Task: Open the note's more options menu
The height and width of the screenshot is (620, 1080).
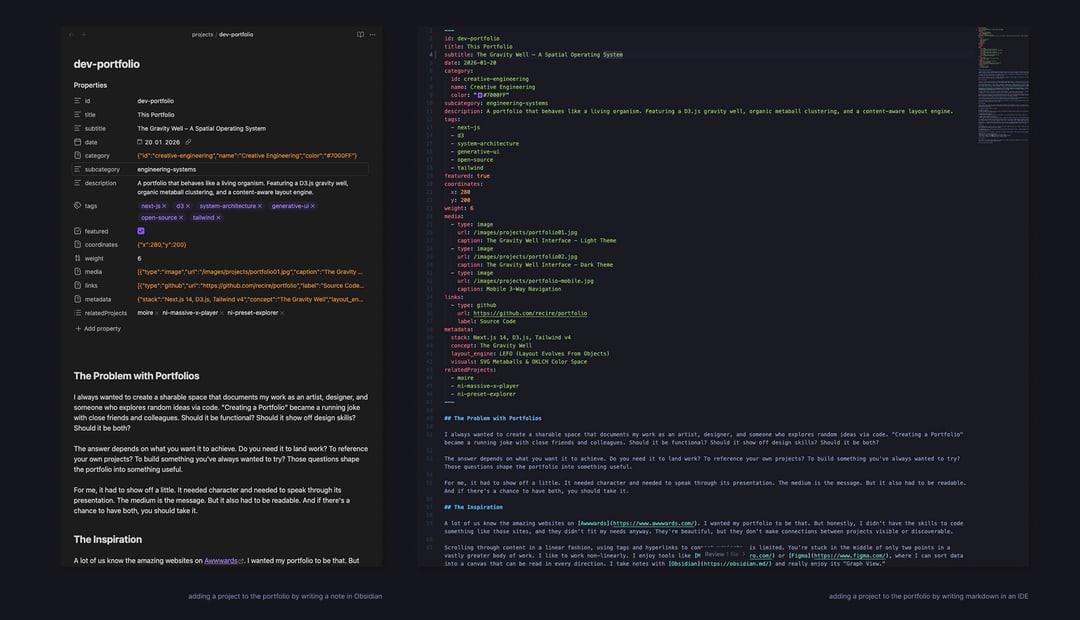Action: point(373,34)
